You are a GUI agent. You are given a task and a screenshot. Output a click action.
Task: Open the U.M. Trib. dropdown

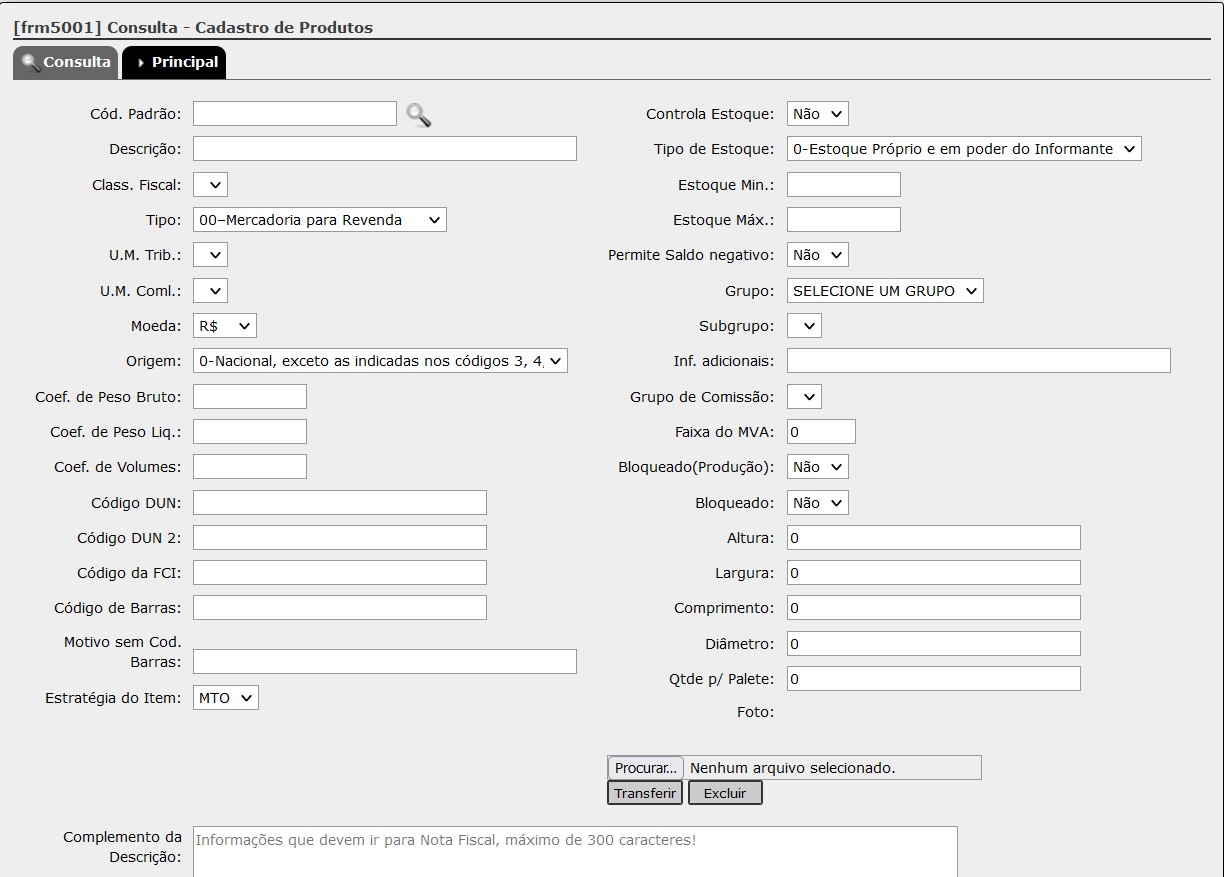(x=211, y=255)
